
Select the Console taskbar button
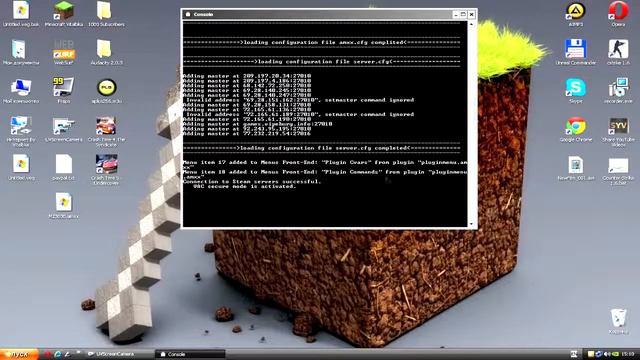click(x=190, y=354)
